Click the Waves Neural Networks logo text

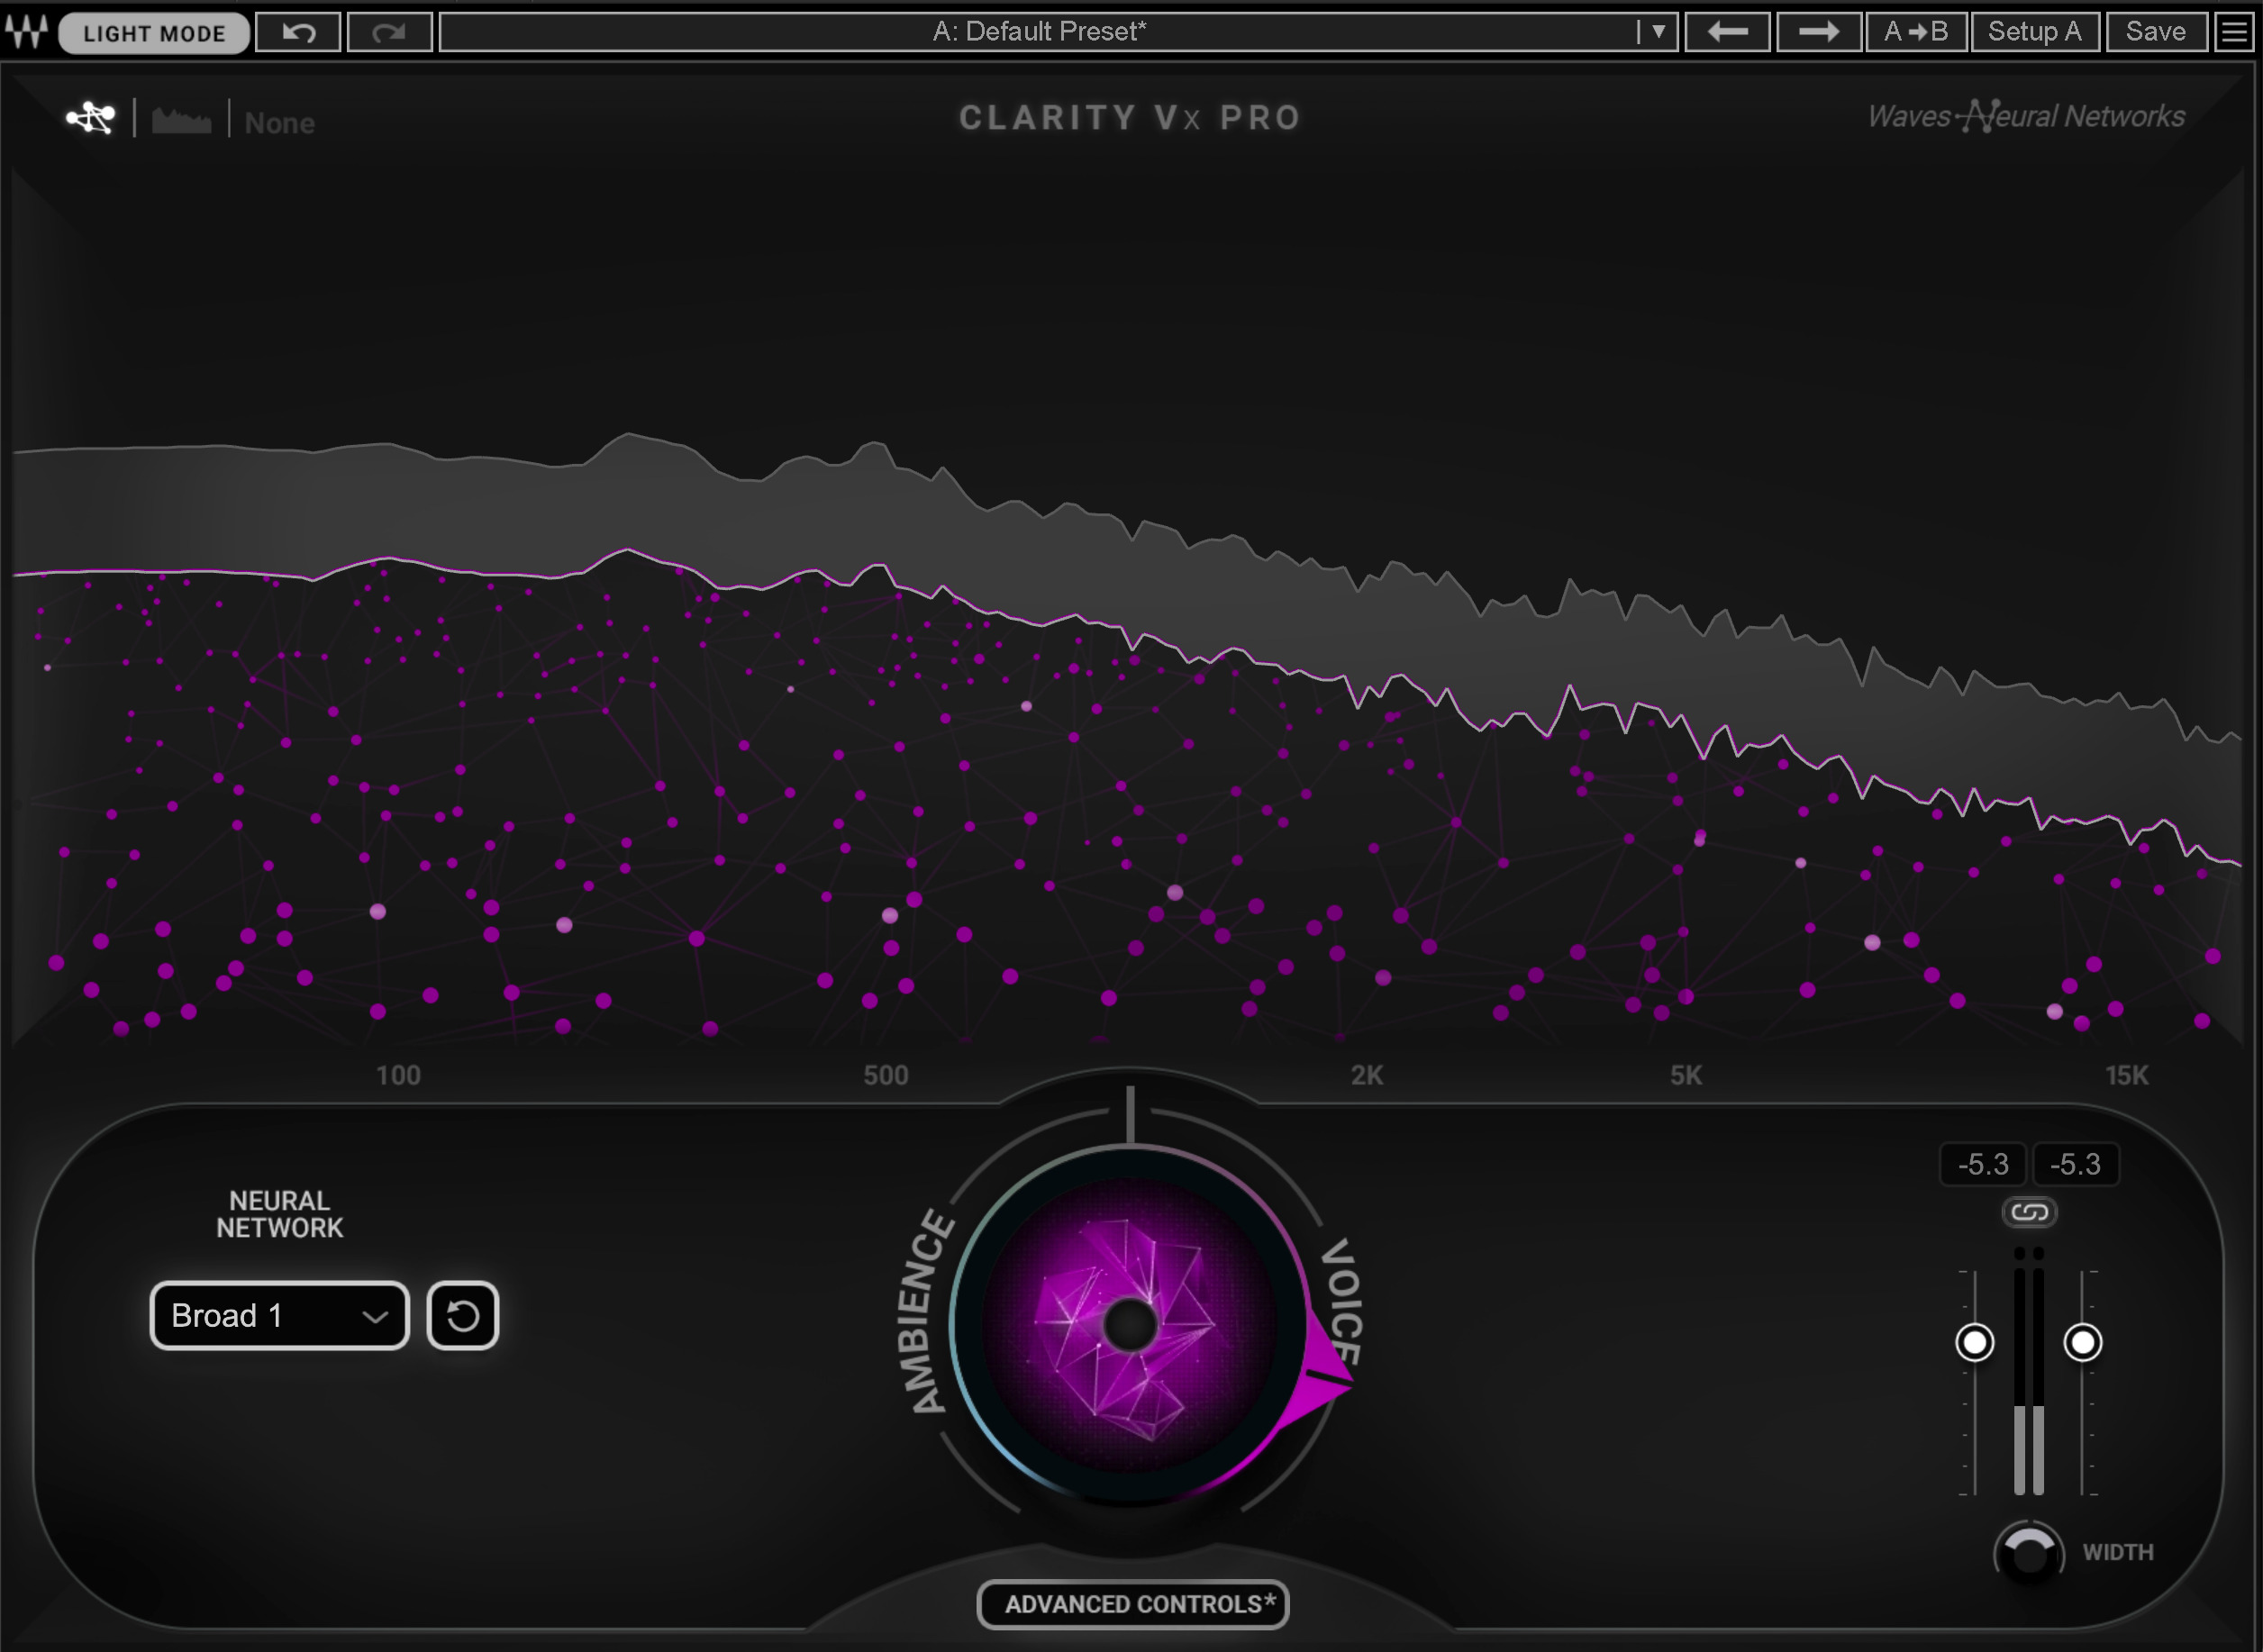(x=2026, y=117)
